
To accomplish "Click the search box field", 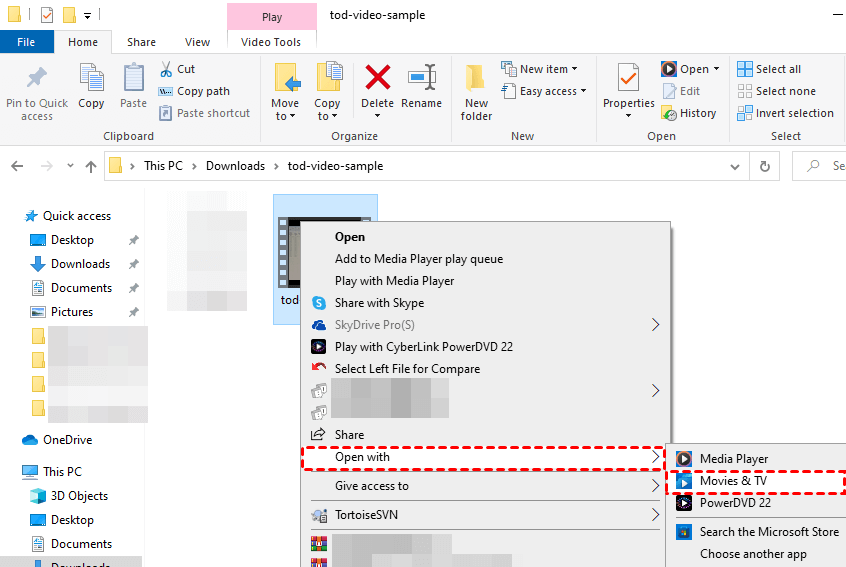I will coord(819,166).
